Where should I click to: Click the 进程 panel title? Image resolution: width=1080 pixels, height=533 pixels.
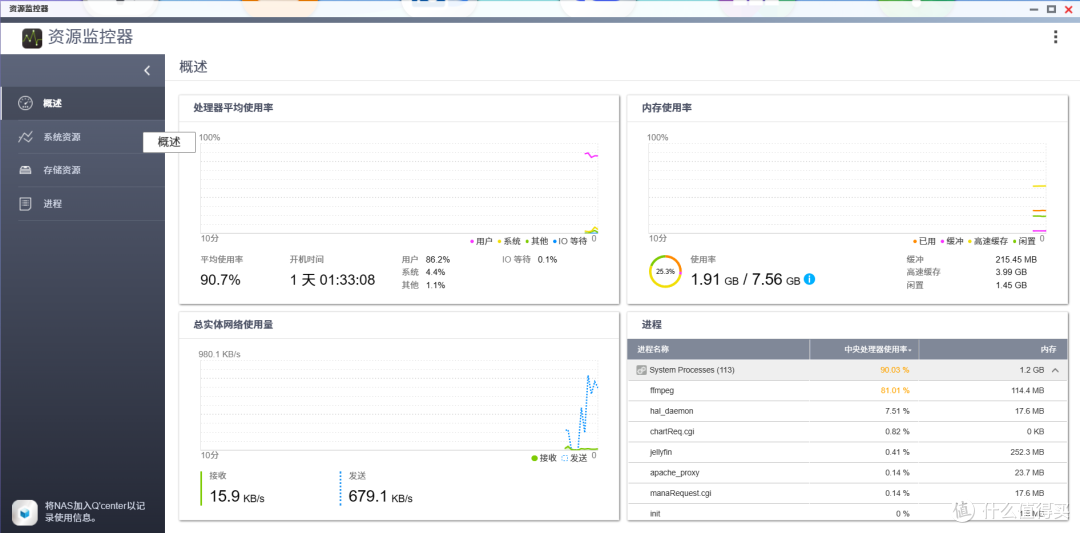pos(652,324)
